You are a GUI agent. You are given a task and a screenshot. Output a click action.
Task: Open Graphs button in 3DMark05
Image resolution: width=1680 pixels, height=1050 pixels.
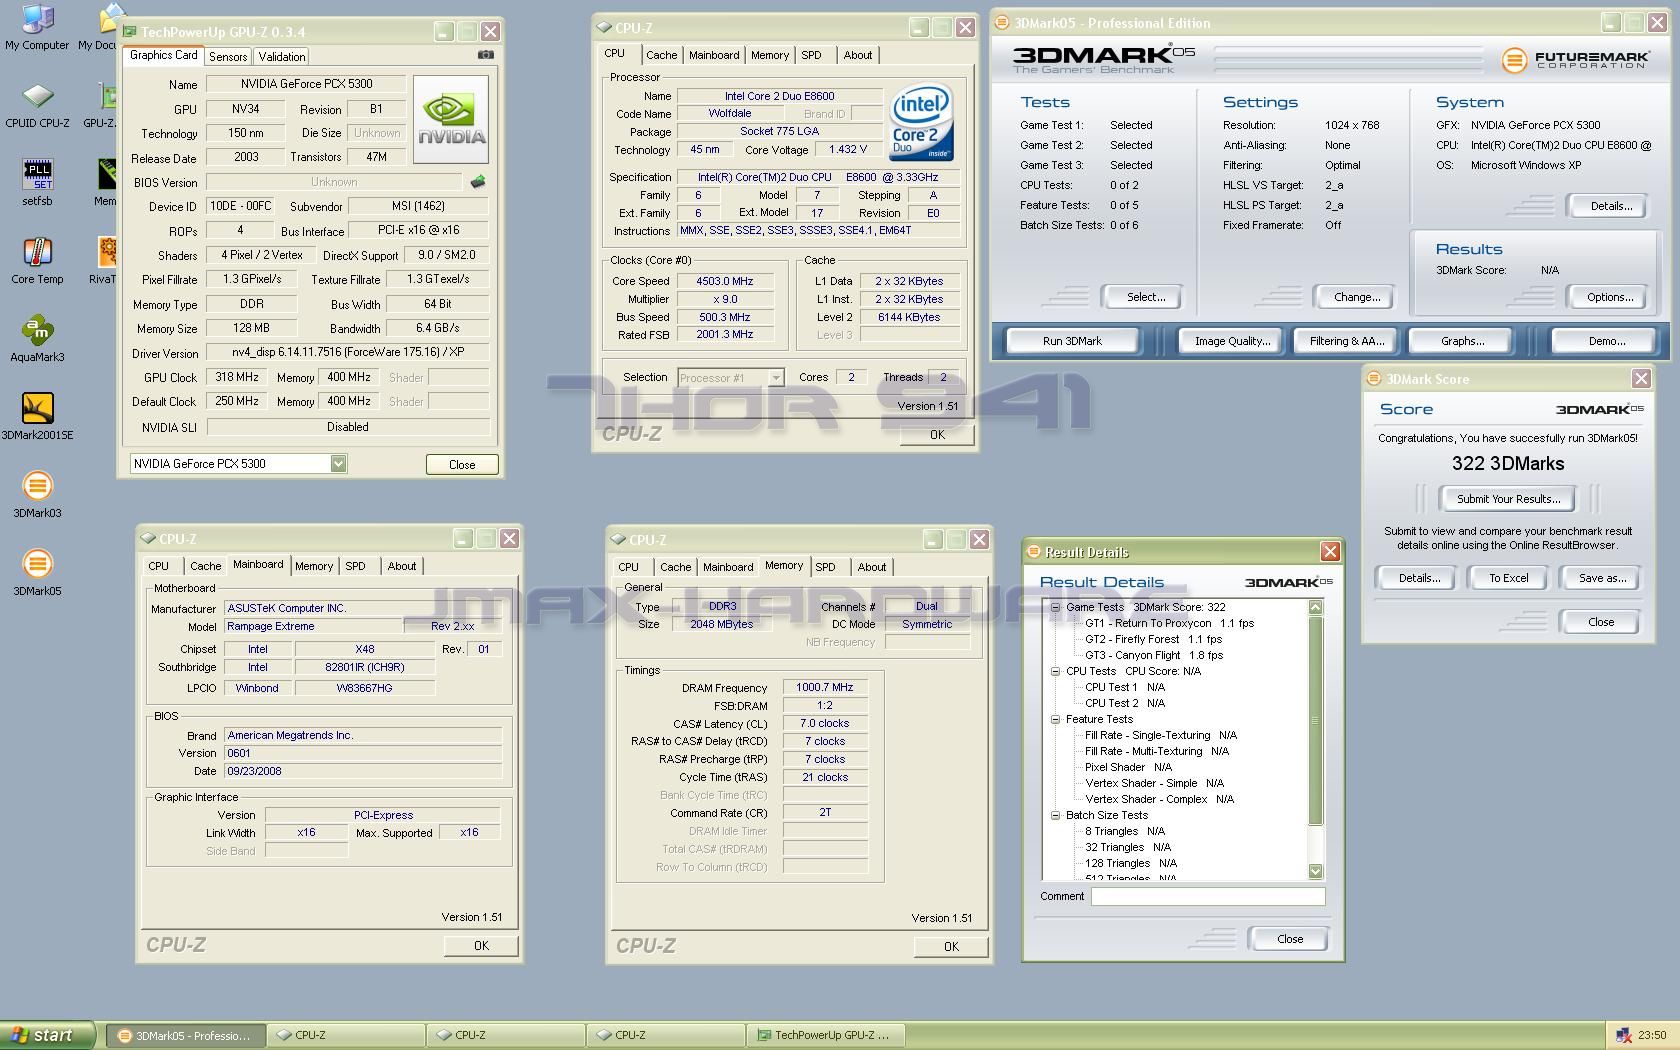click(x=1462, y=341)
